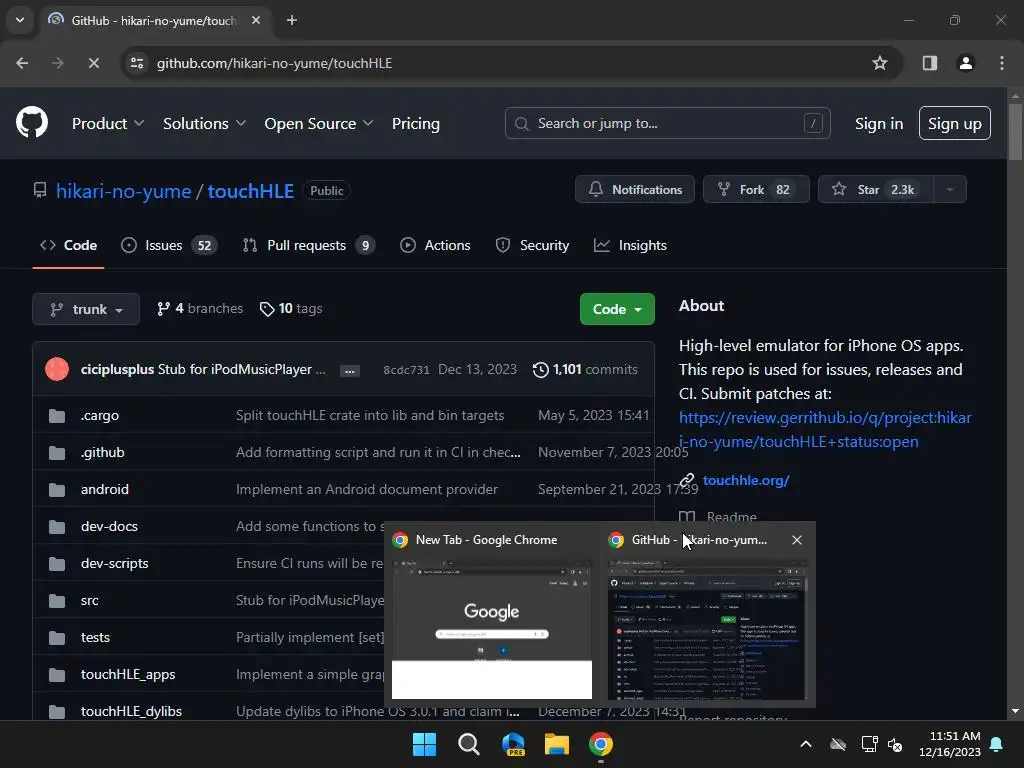The image size is (1024, 768).
Task: Go back to the previous page
Action: pyautogui.click(x=22, y=63)
